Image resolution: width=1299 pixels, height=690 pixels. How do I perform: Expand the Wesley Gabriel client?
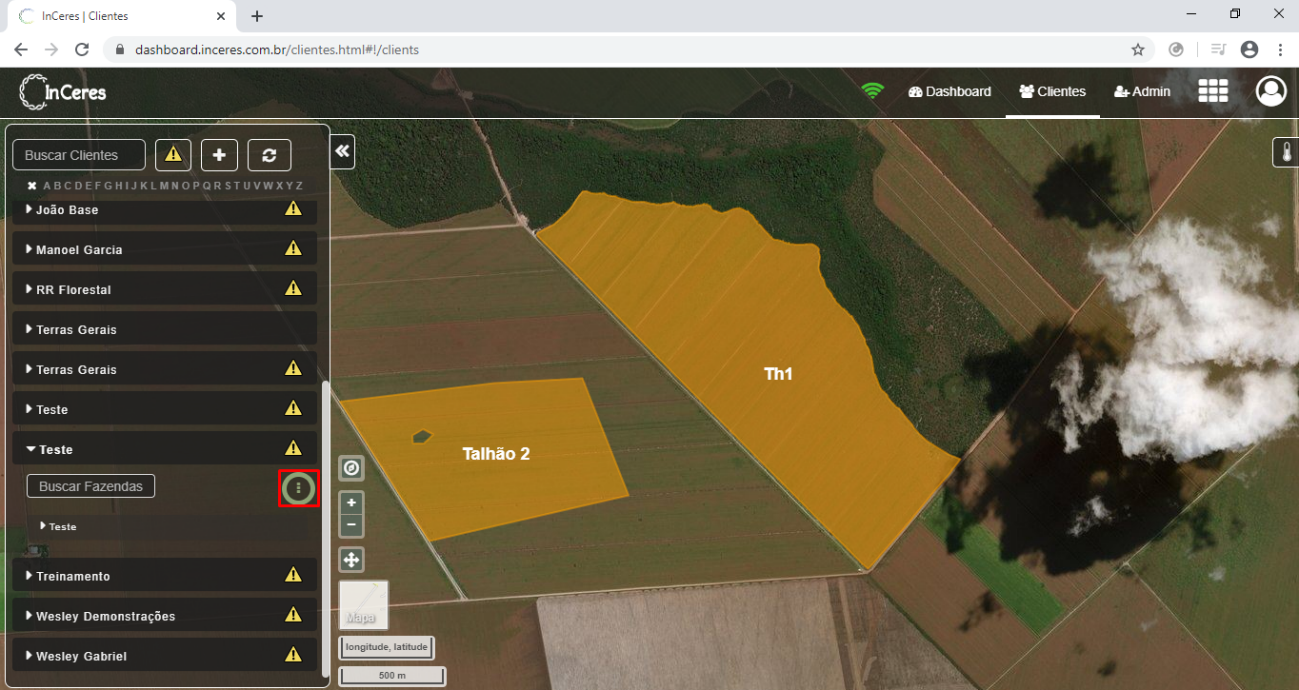tap(29, 656)
